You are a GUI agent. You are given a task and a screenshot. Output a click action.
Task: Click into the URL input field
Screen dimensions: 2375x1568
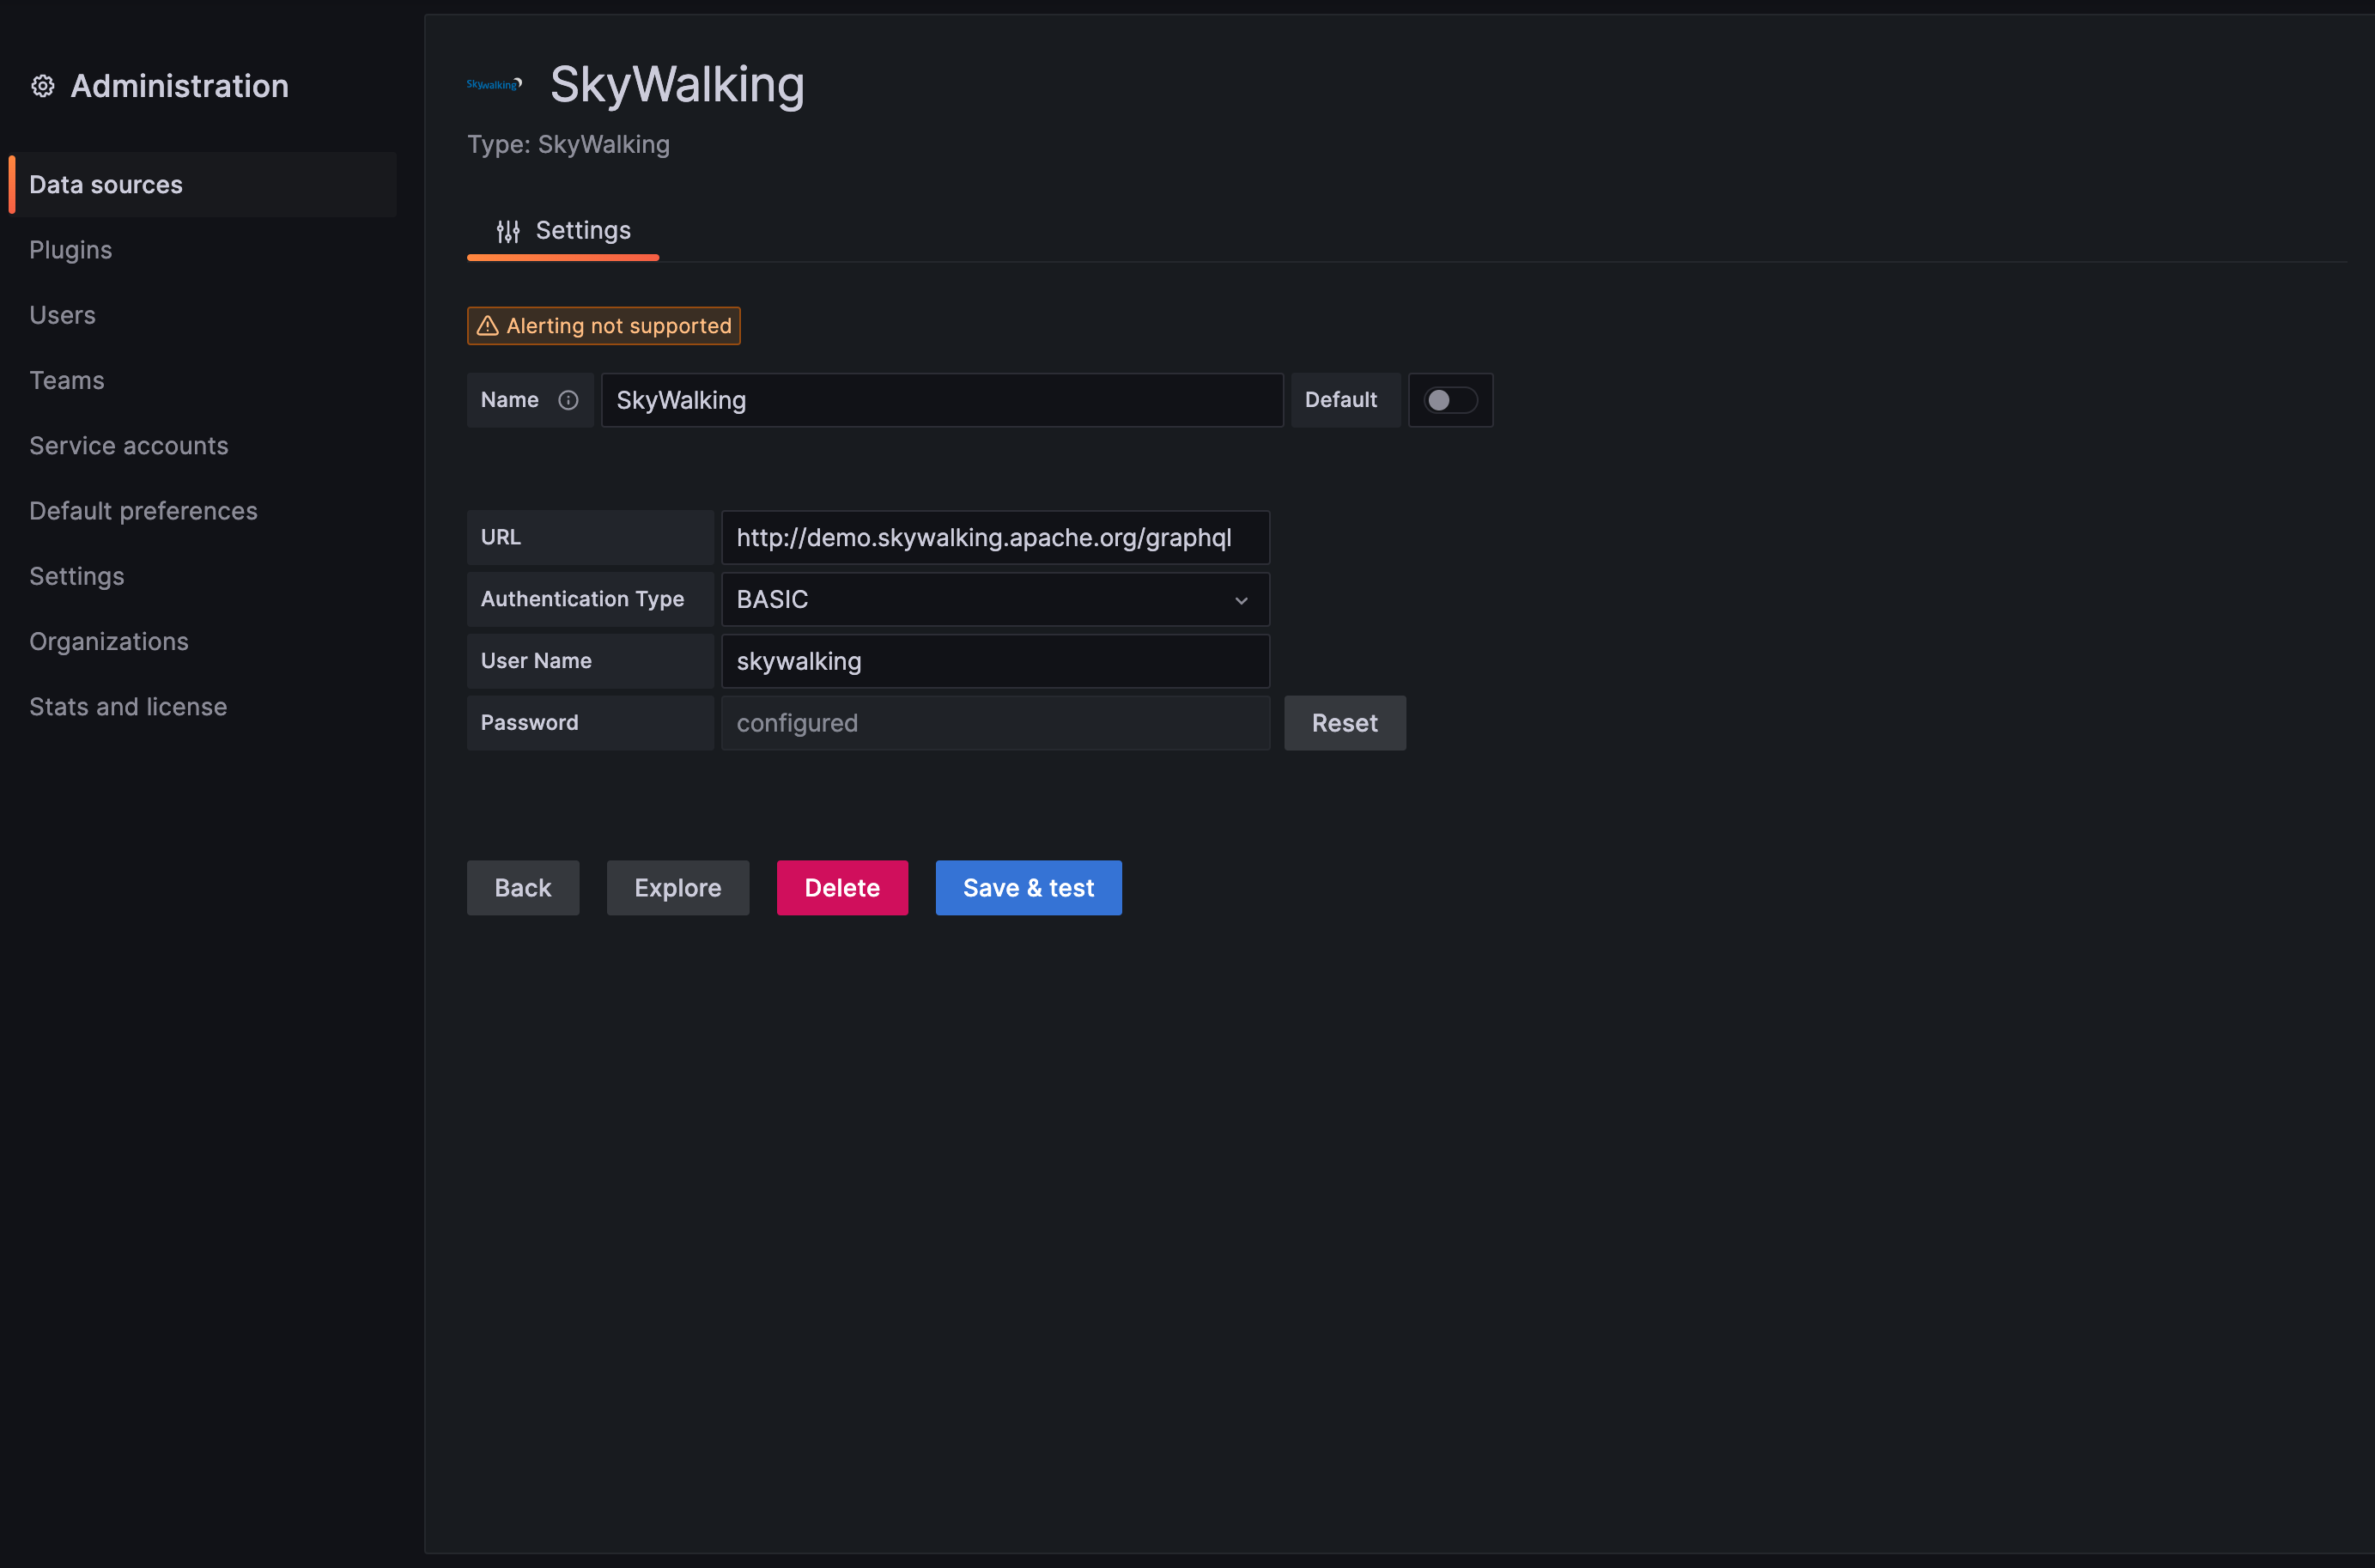(x=995, y=538)
